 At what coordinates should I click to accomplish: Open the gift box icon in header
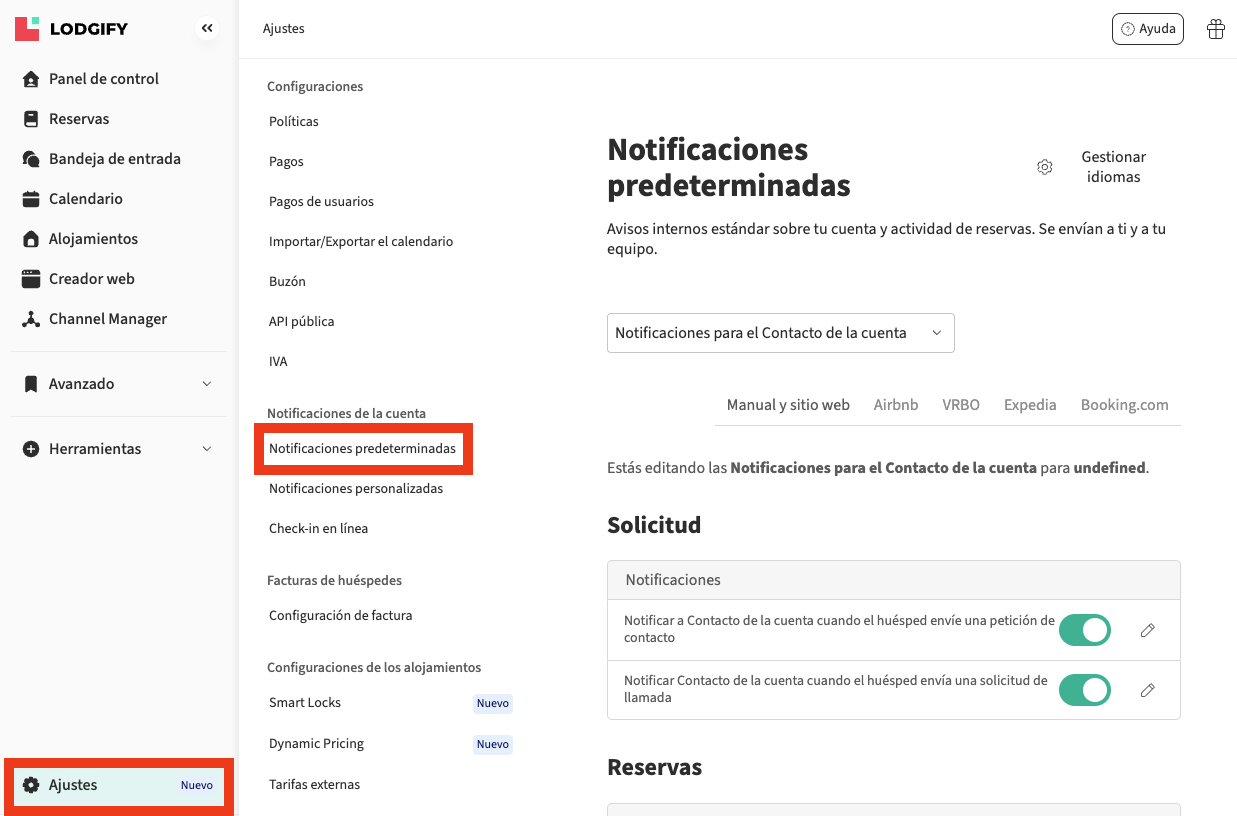tap(1216, 29)
